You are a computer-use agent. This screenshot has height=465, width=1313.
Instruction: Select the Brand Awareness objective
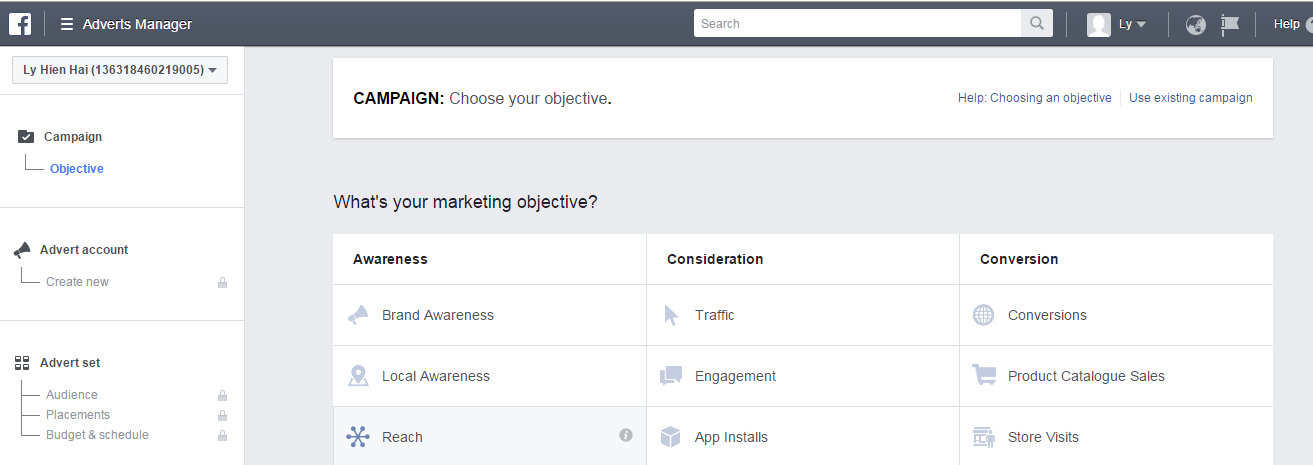(x=437, y=315)
